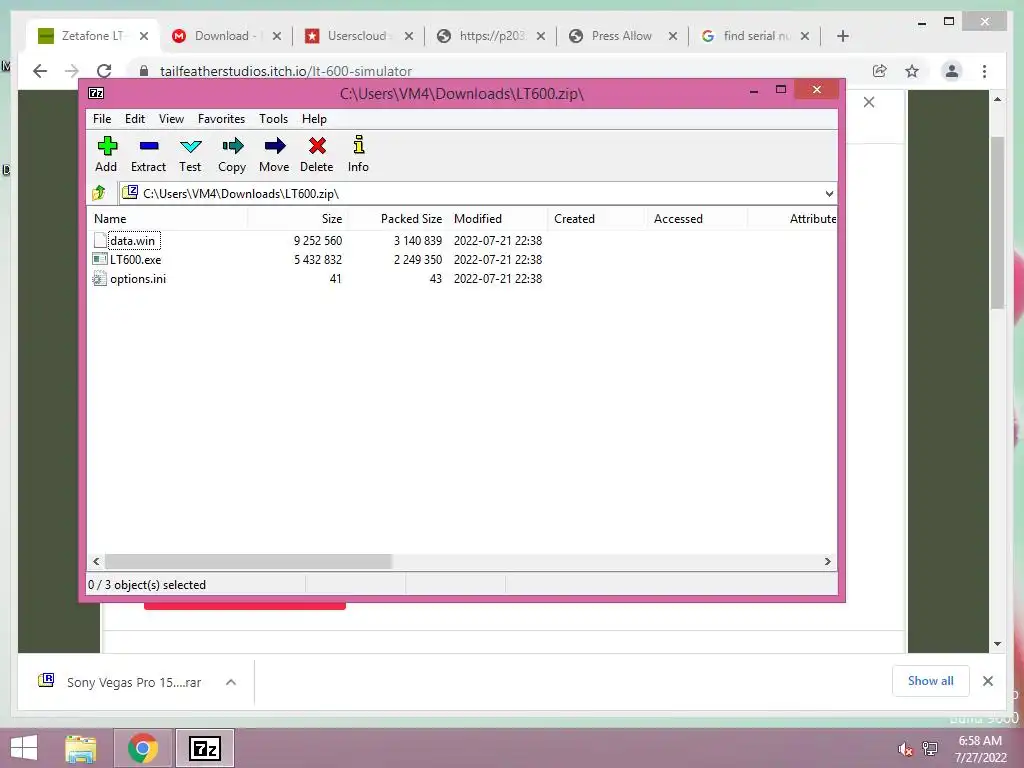Open Windows Start menu
The image size is (1024, 768).
(24, 748)
